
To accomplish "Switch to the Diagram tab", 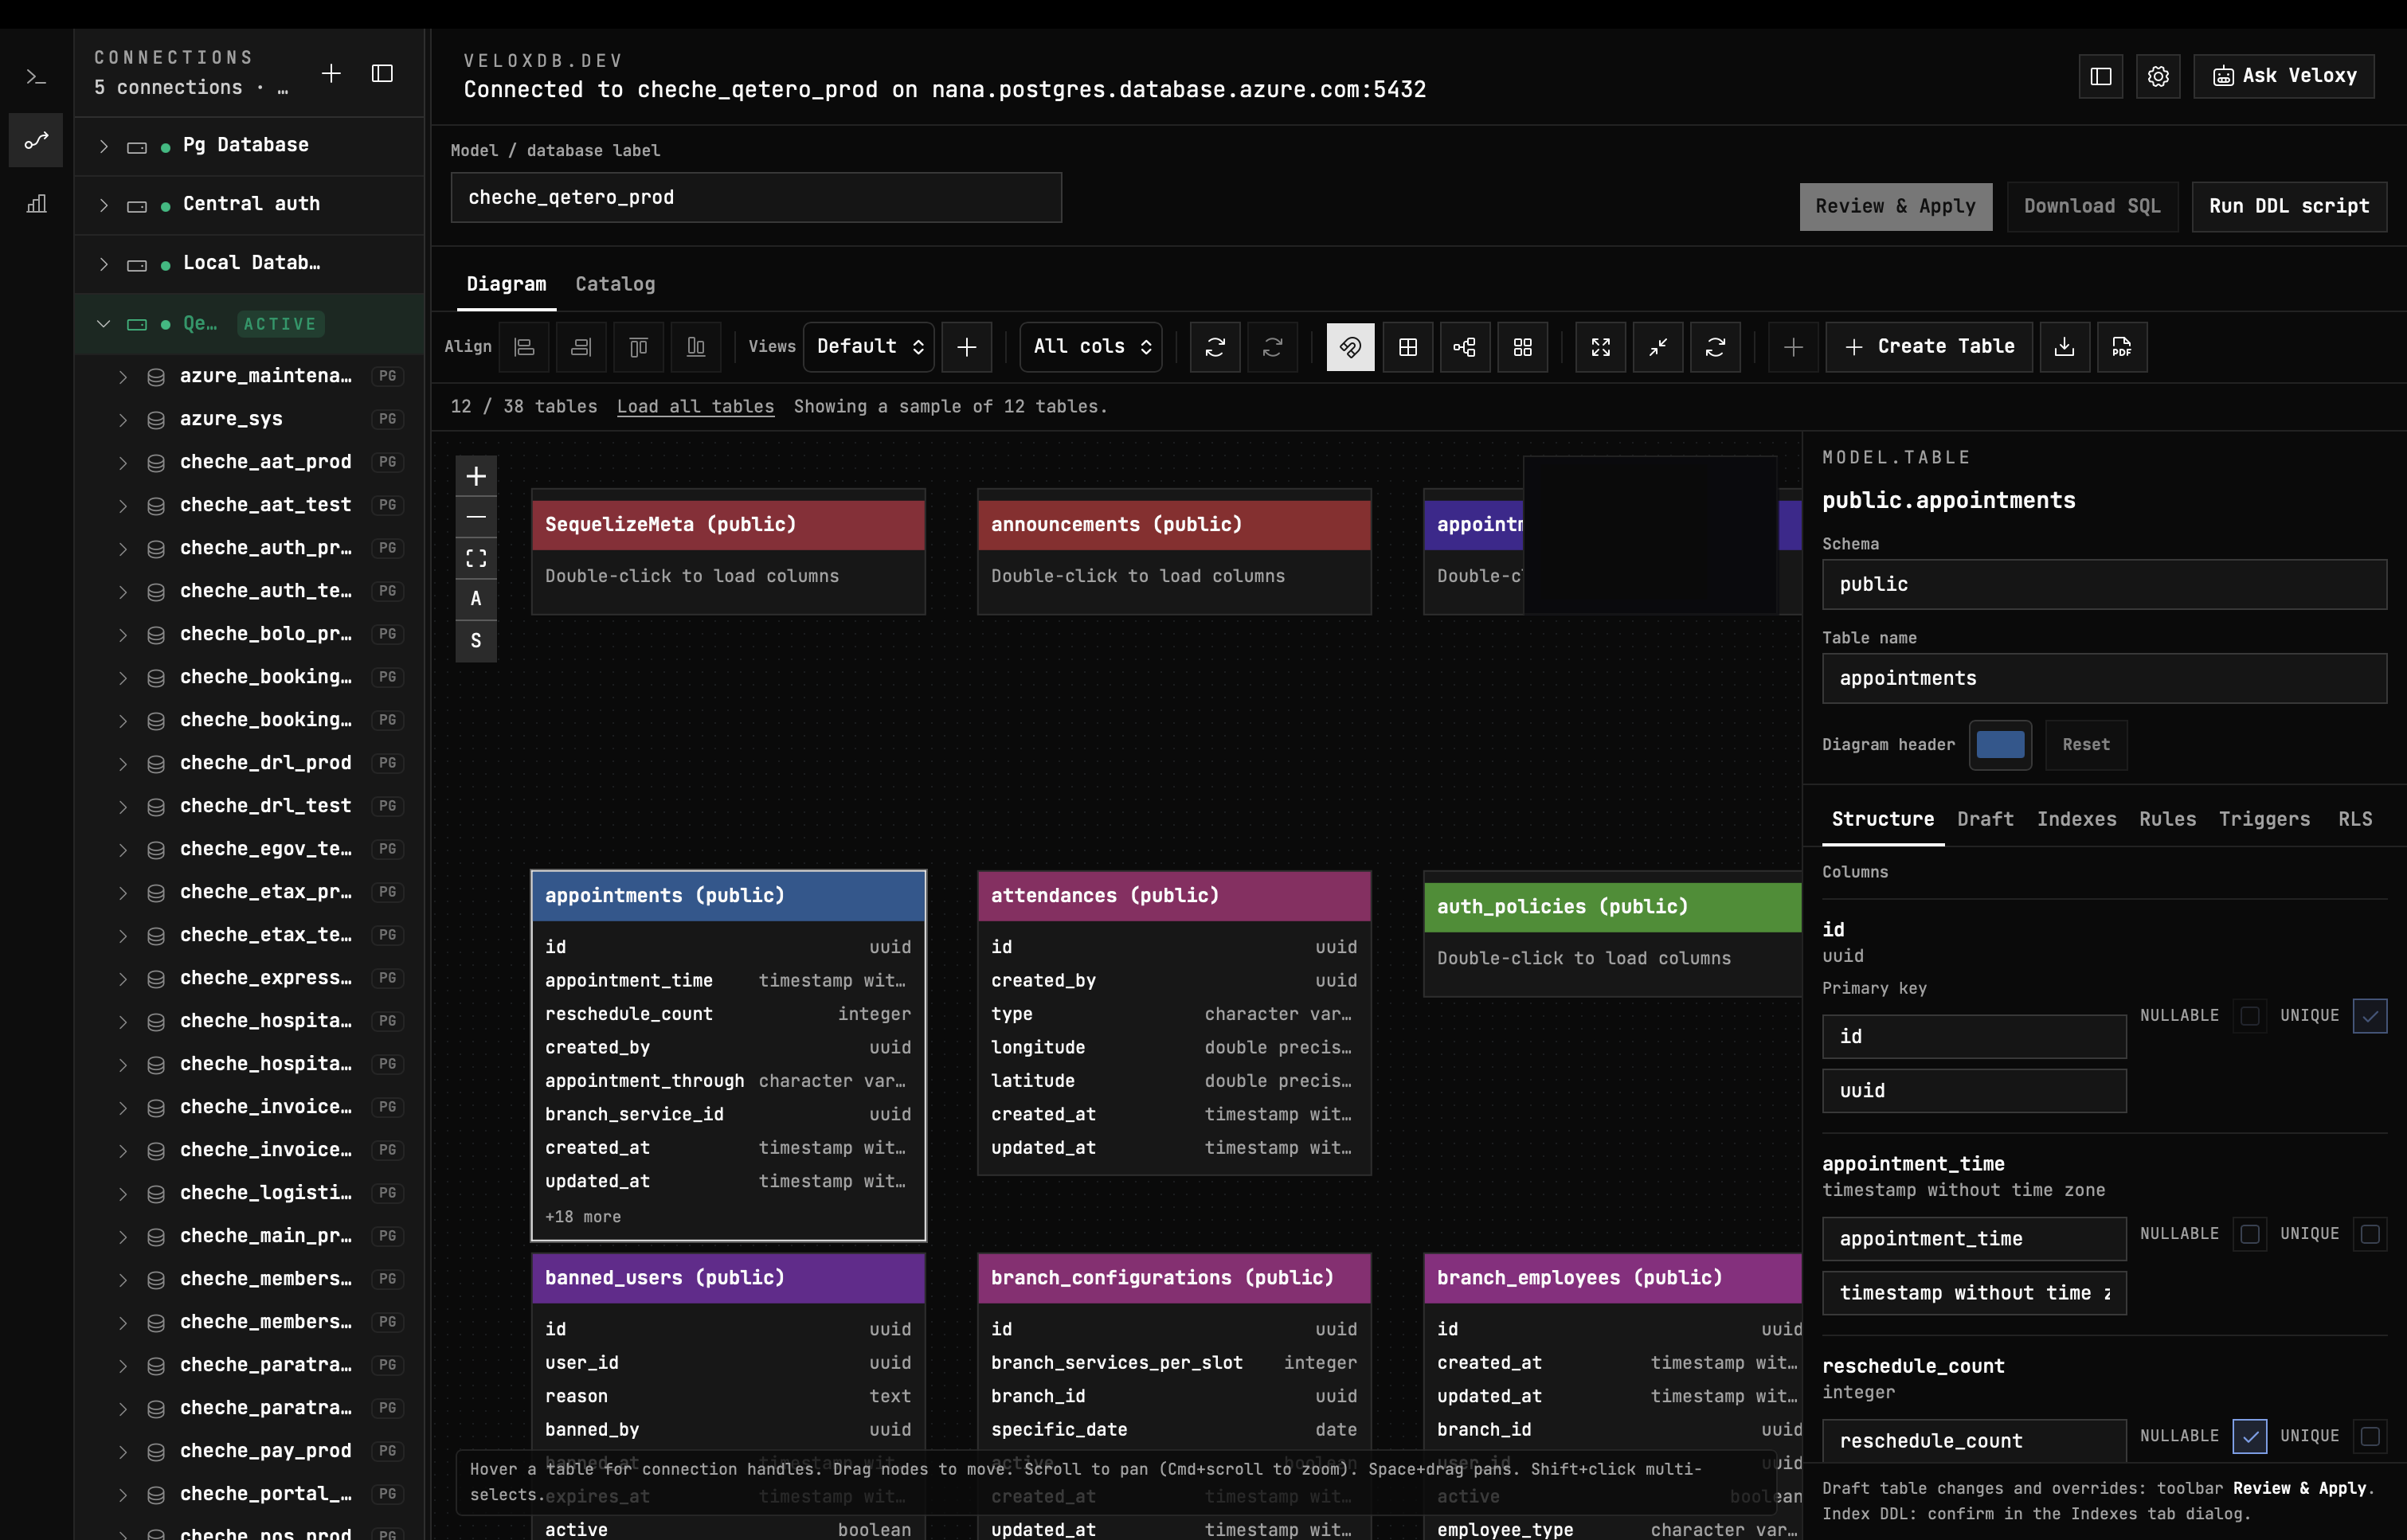I will pyautogui.click(x=506, y=284).
